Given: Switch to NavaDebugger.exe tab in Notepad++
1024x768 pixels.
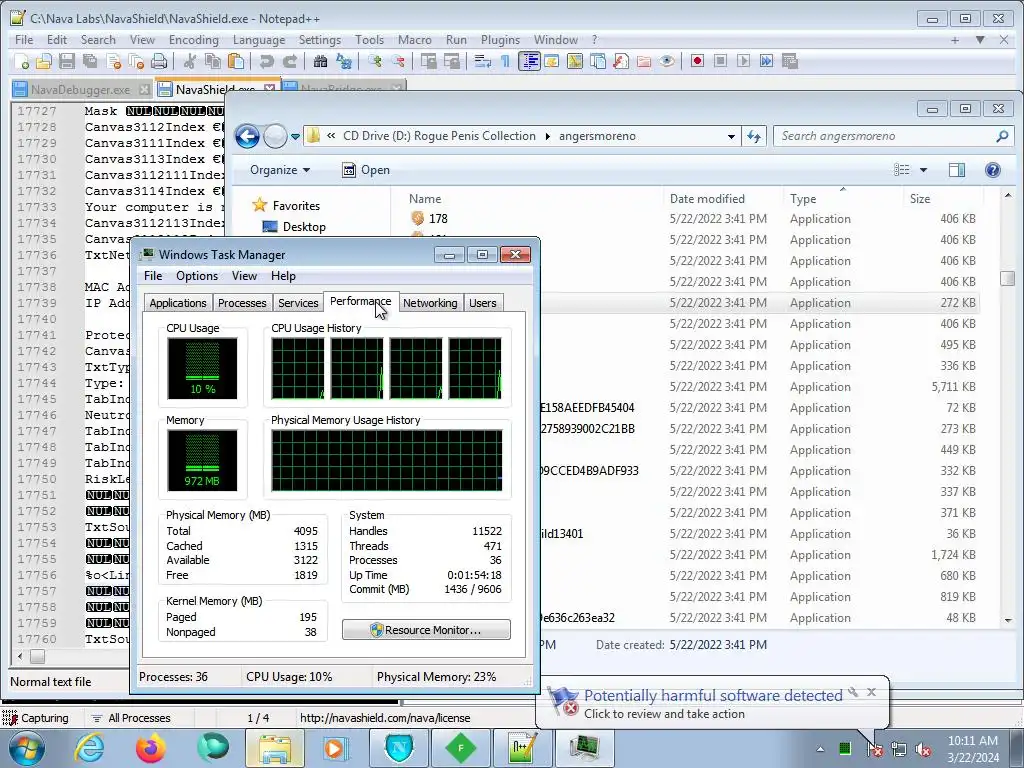Looking at the screenshot, I should tap(80, 89).
